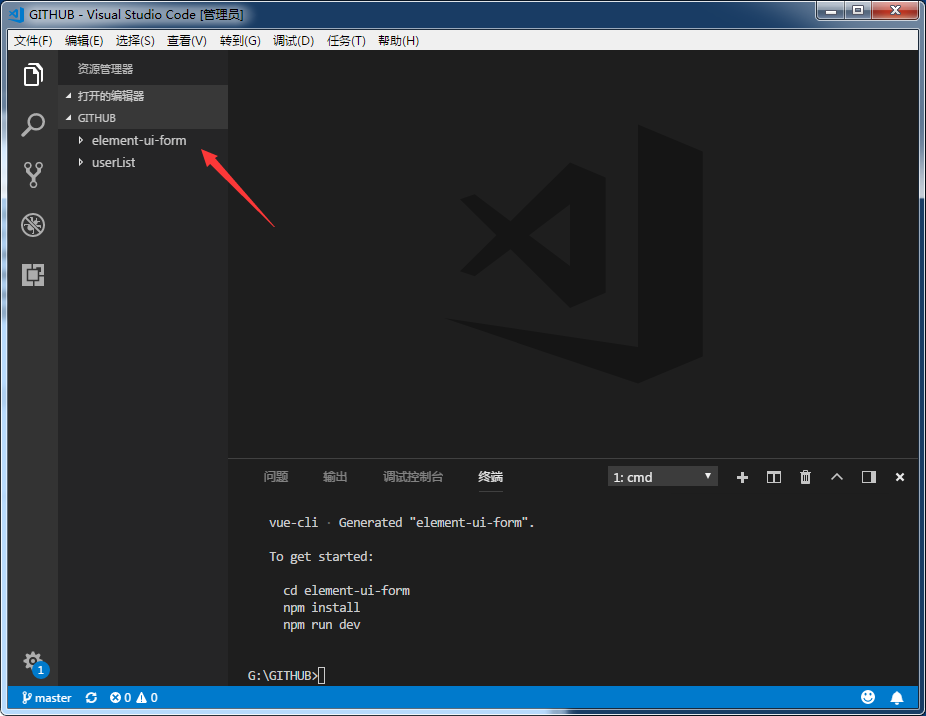Create a new terminal with plus icon
Viewport: 926px width, 716px height.
742,477
